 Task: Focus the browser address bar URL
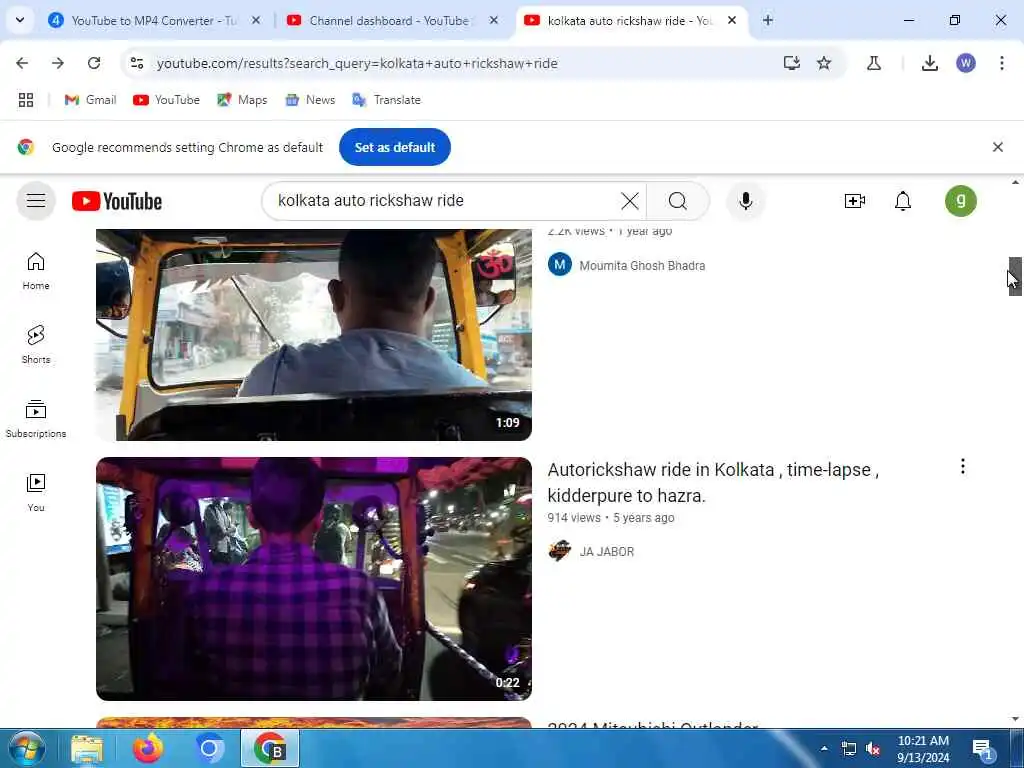point(357,63)
